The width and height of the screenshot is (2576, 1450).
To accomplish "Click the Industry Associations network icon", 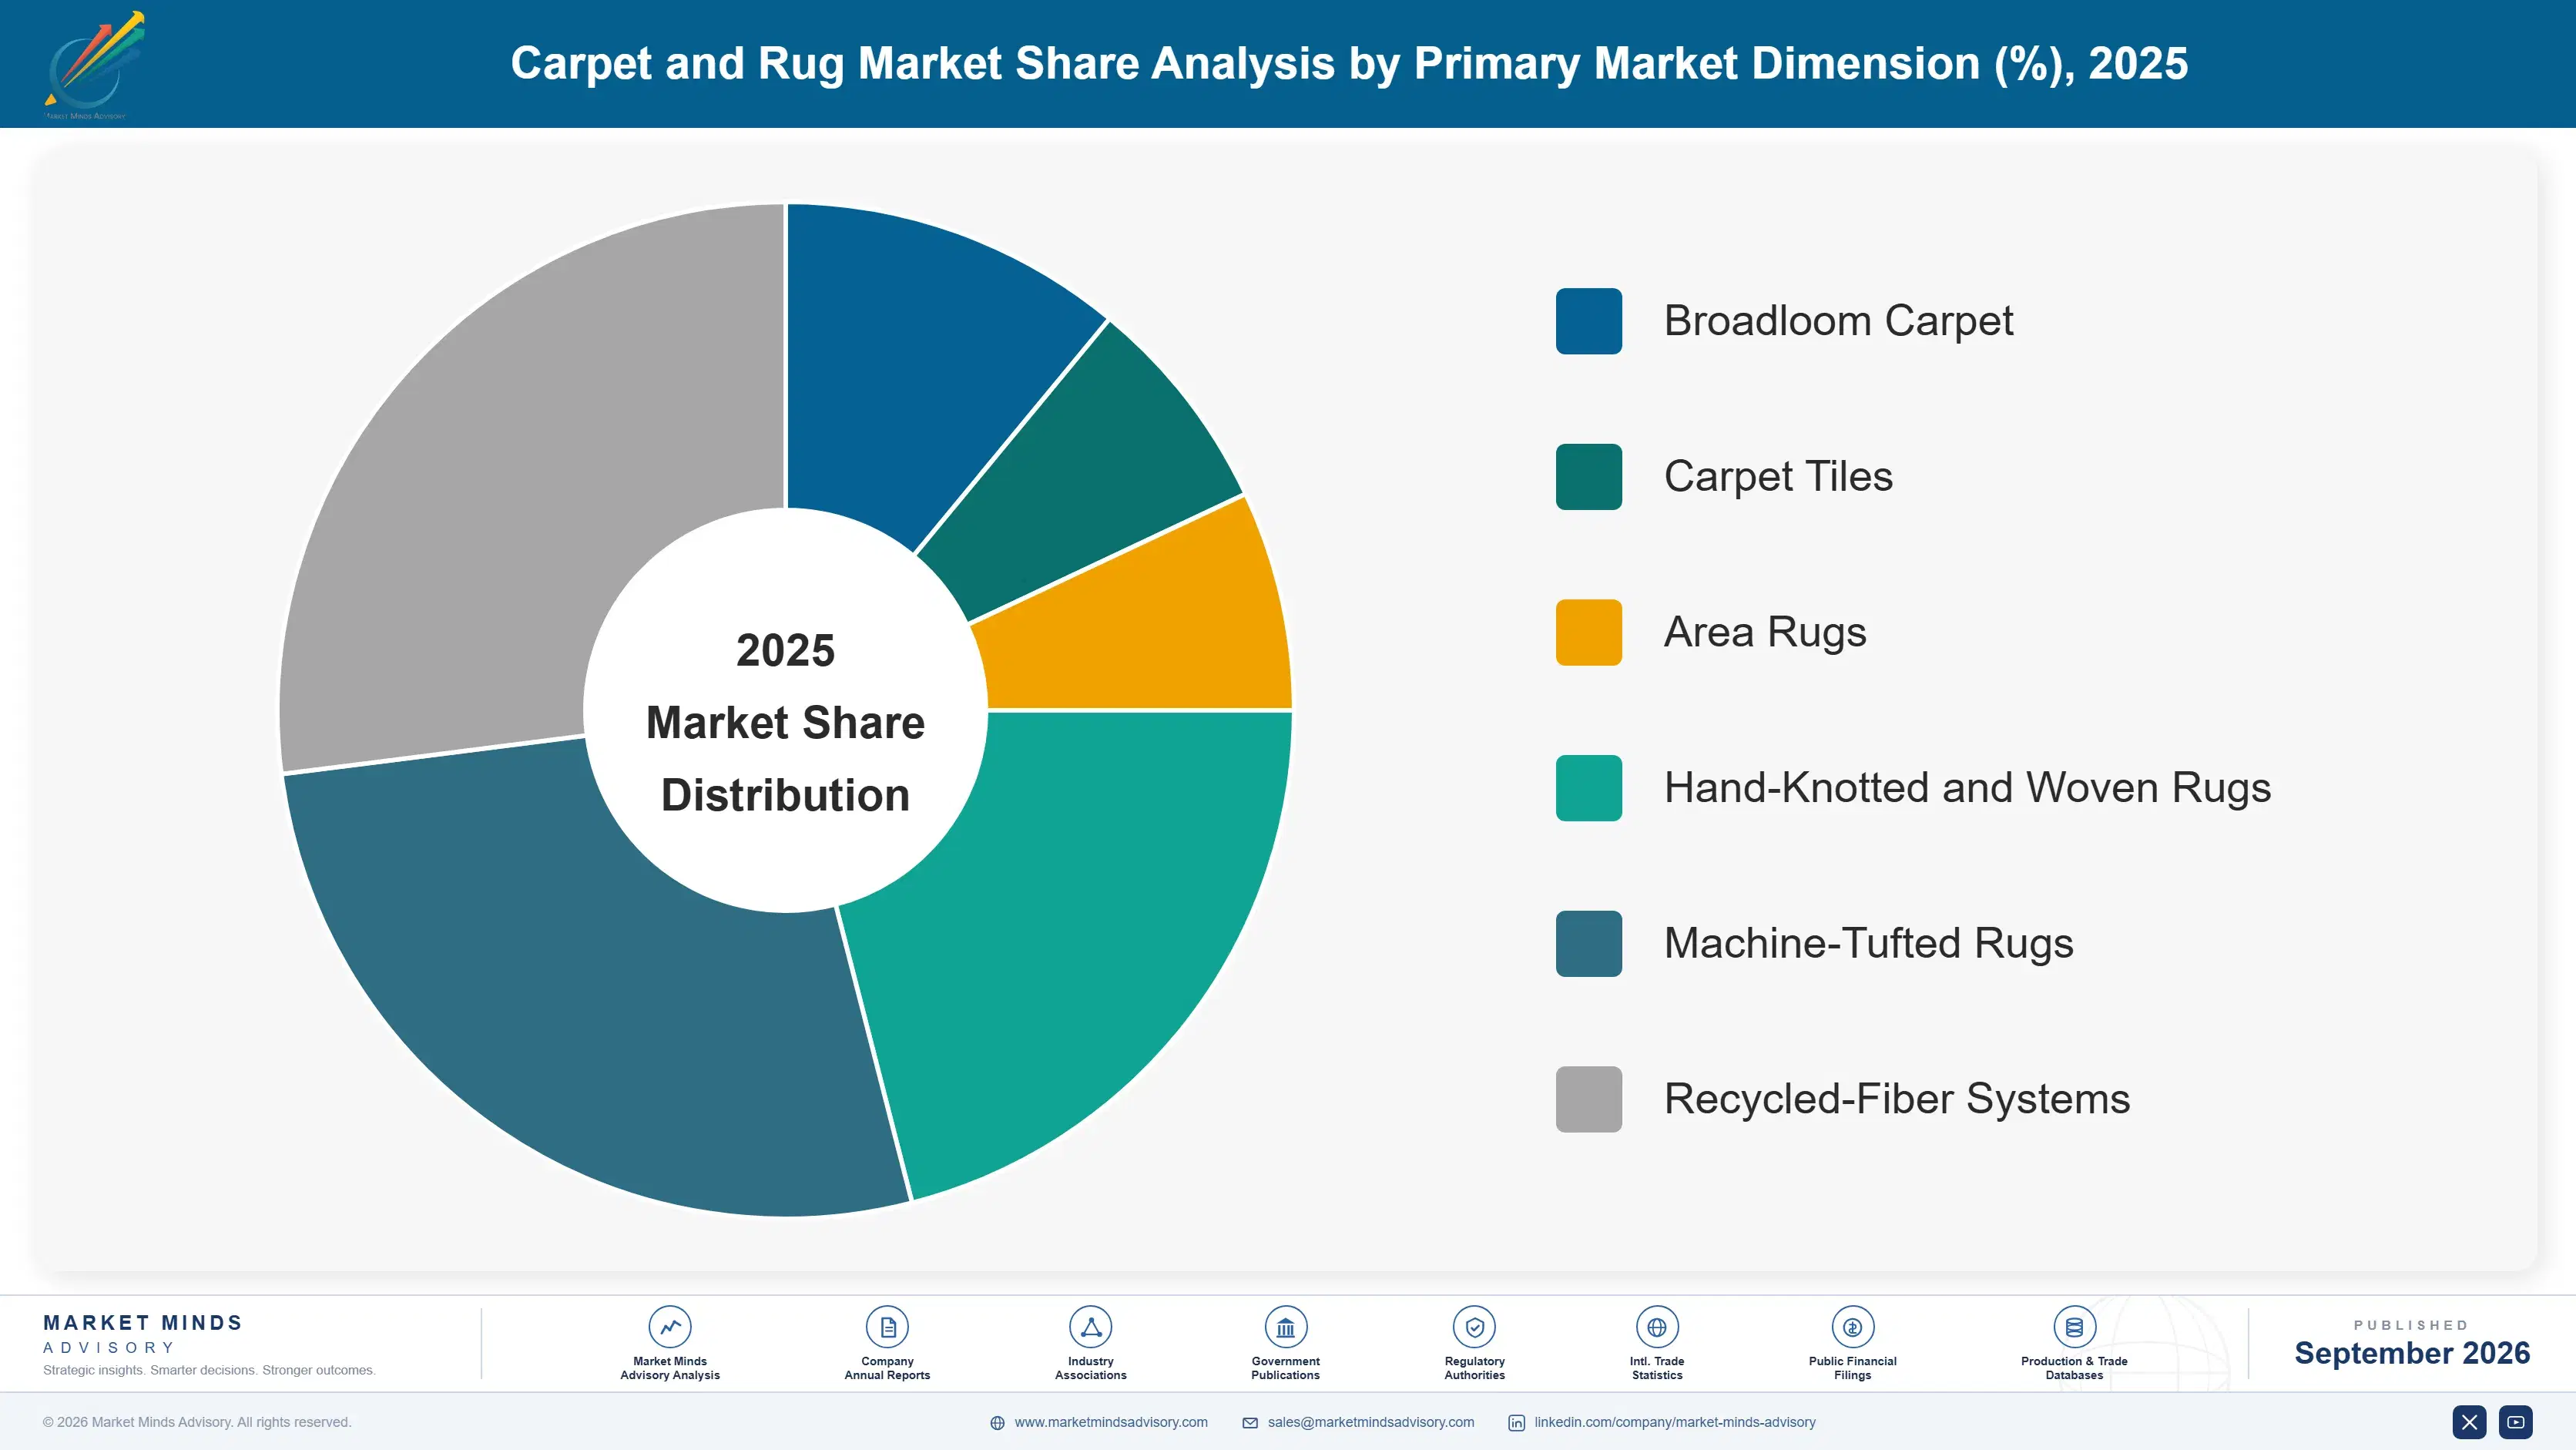I will pos(1090,1327).
